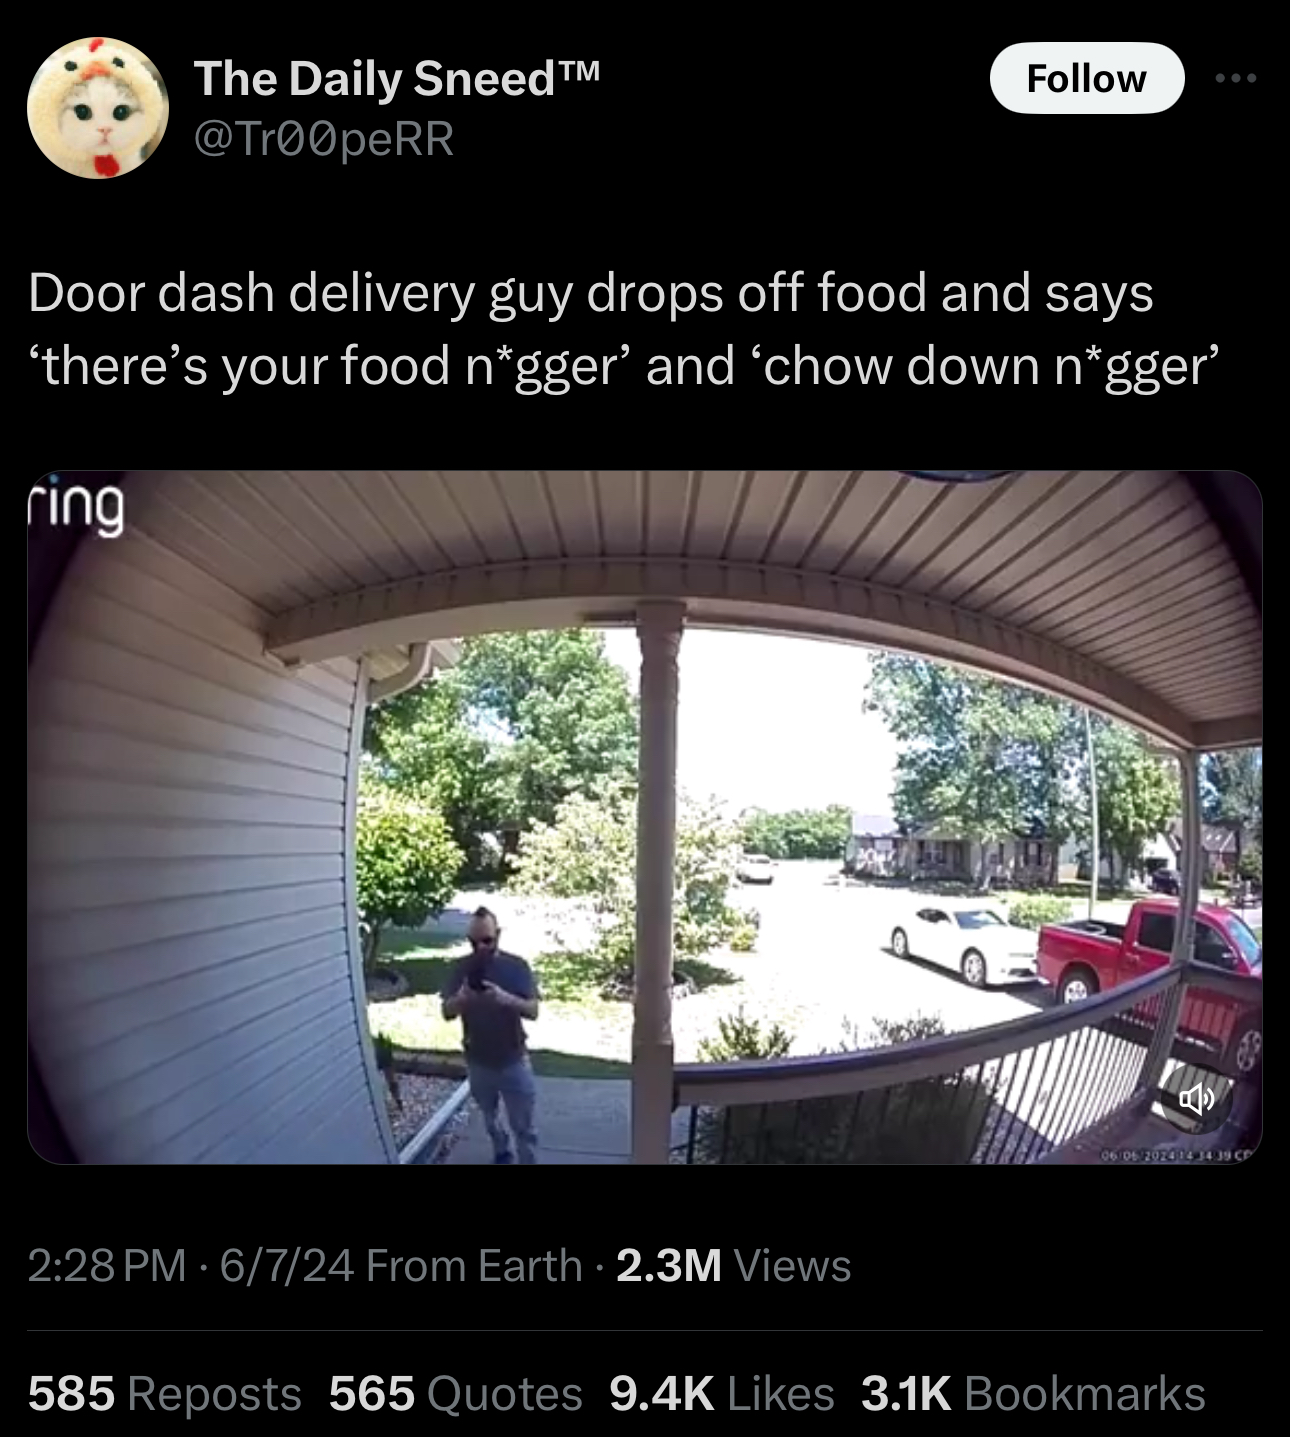This screenshot has height=1437, width=1290.
Task: Unmute the video with speaker icon
Action: click(1197, 1100)
